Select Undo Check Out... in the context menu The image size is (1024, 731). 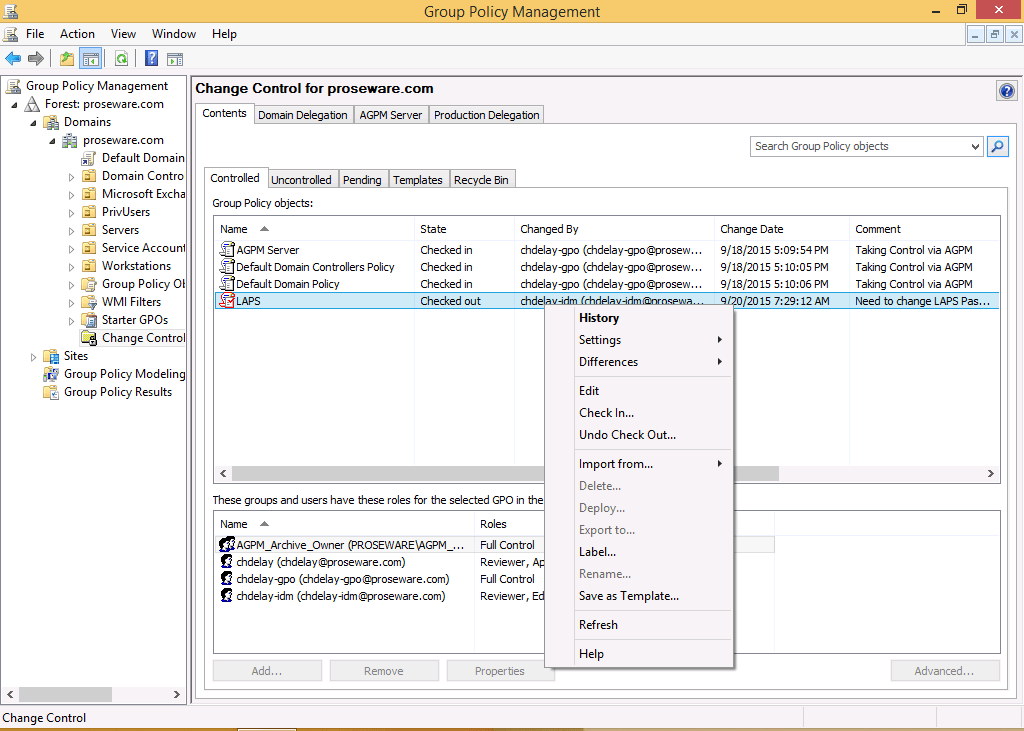(x=627, y=435)
